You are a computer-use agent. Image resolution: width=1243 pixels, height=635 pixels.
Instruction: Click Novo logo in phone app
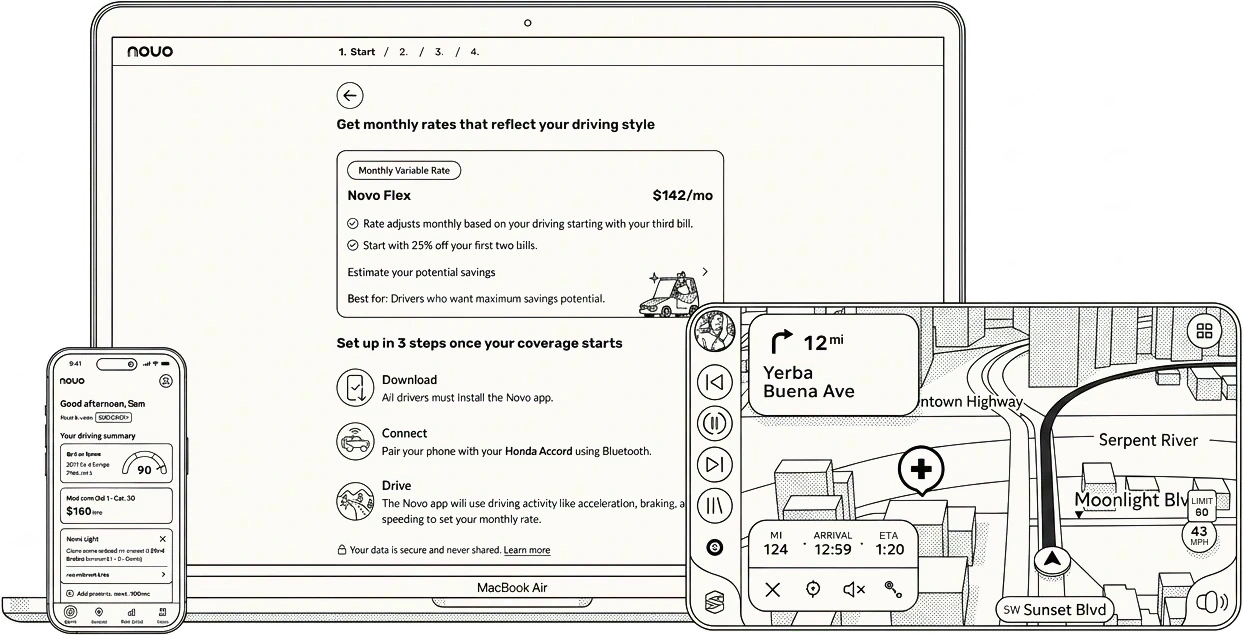[x=73, y=381]
